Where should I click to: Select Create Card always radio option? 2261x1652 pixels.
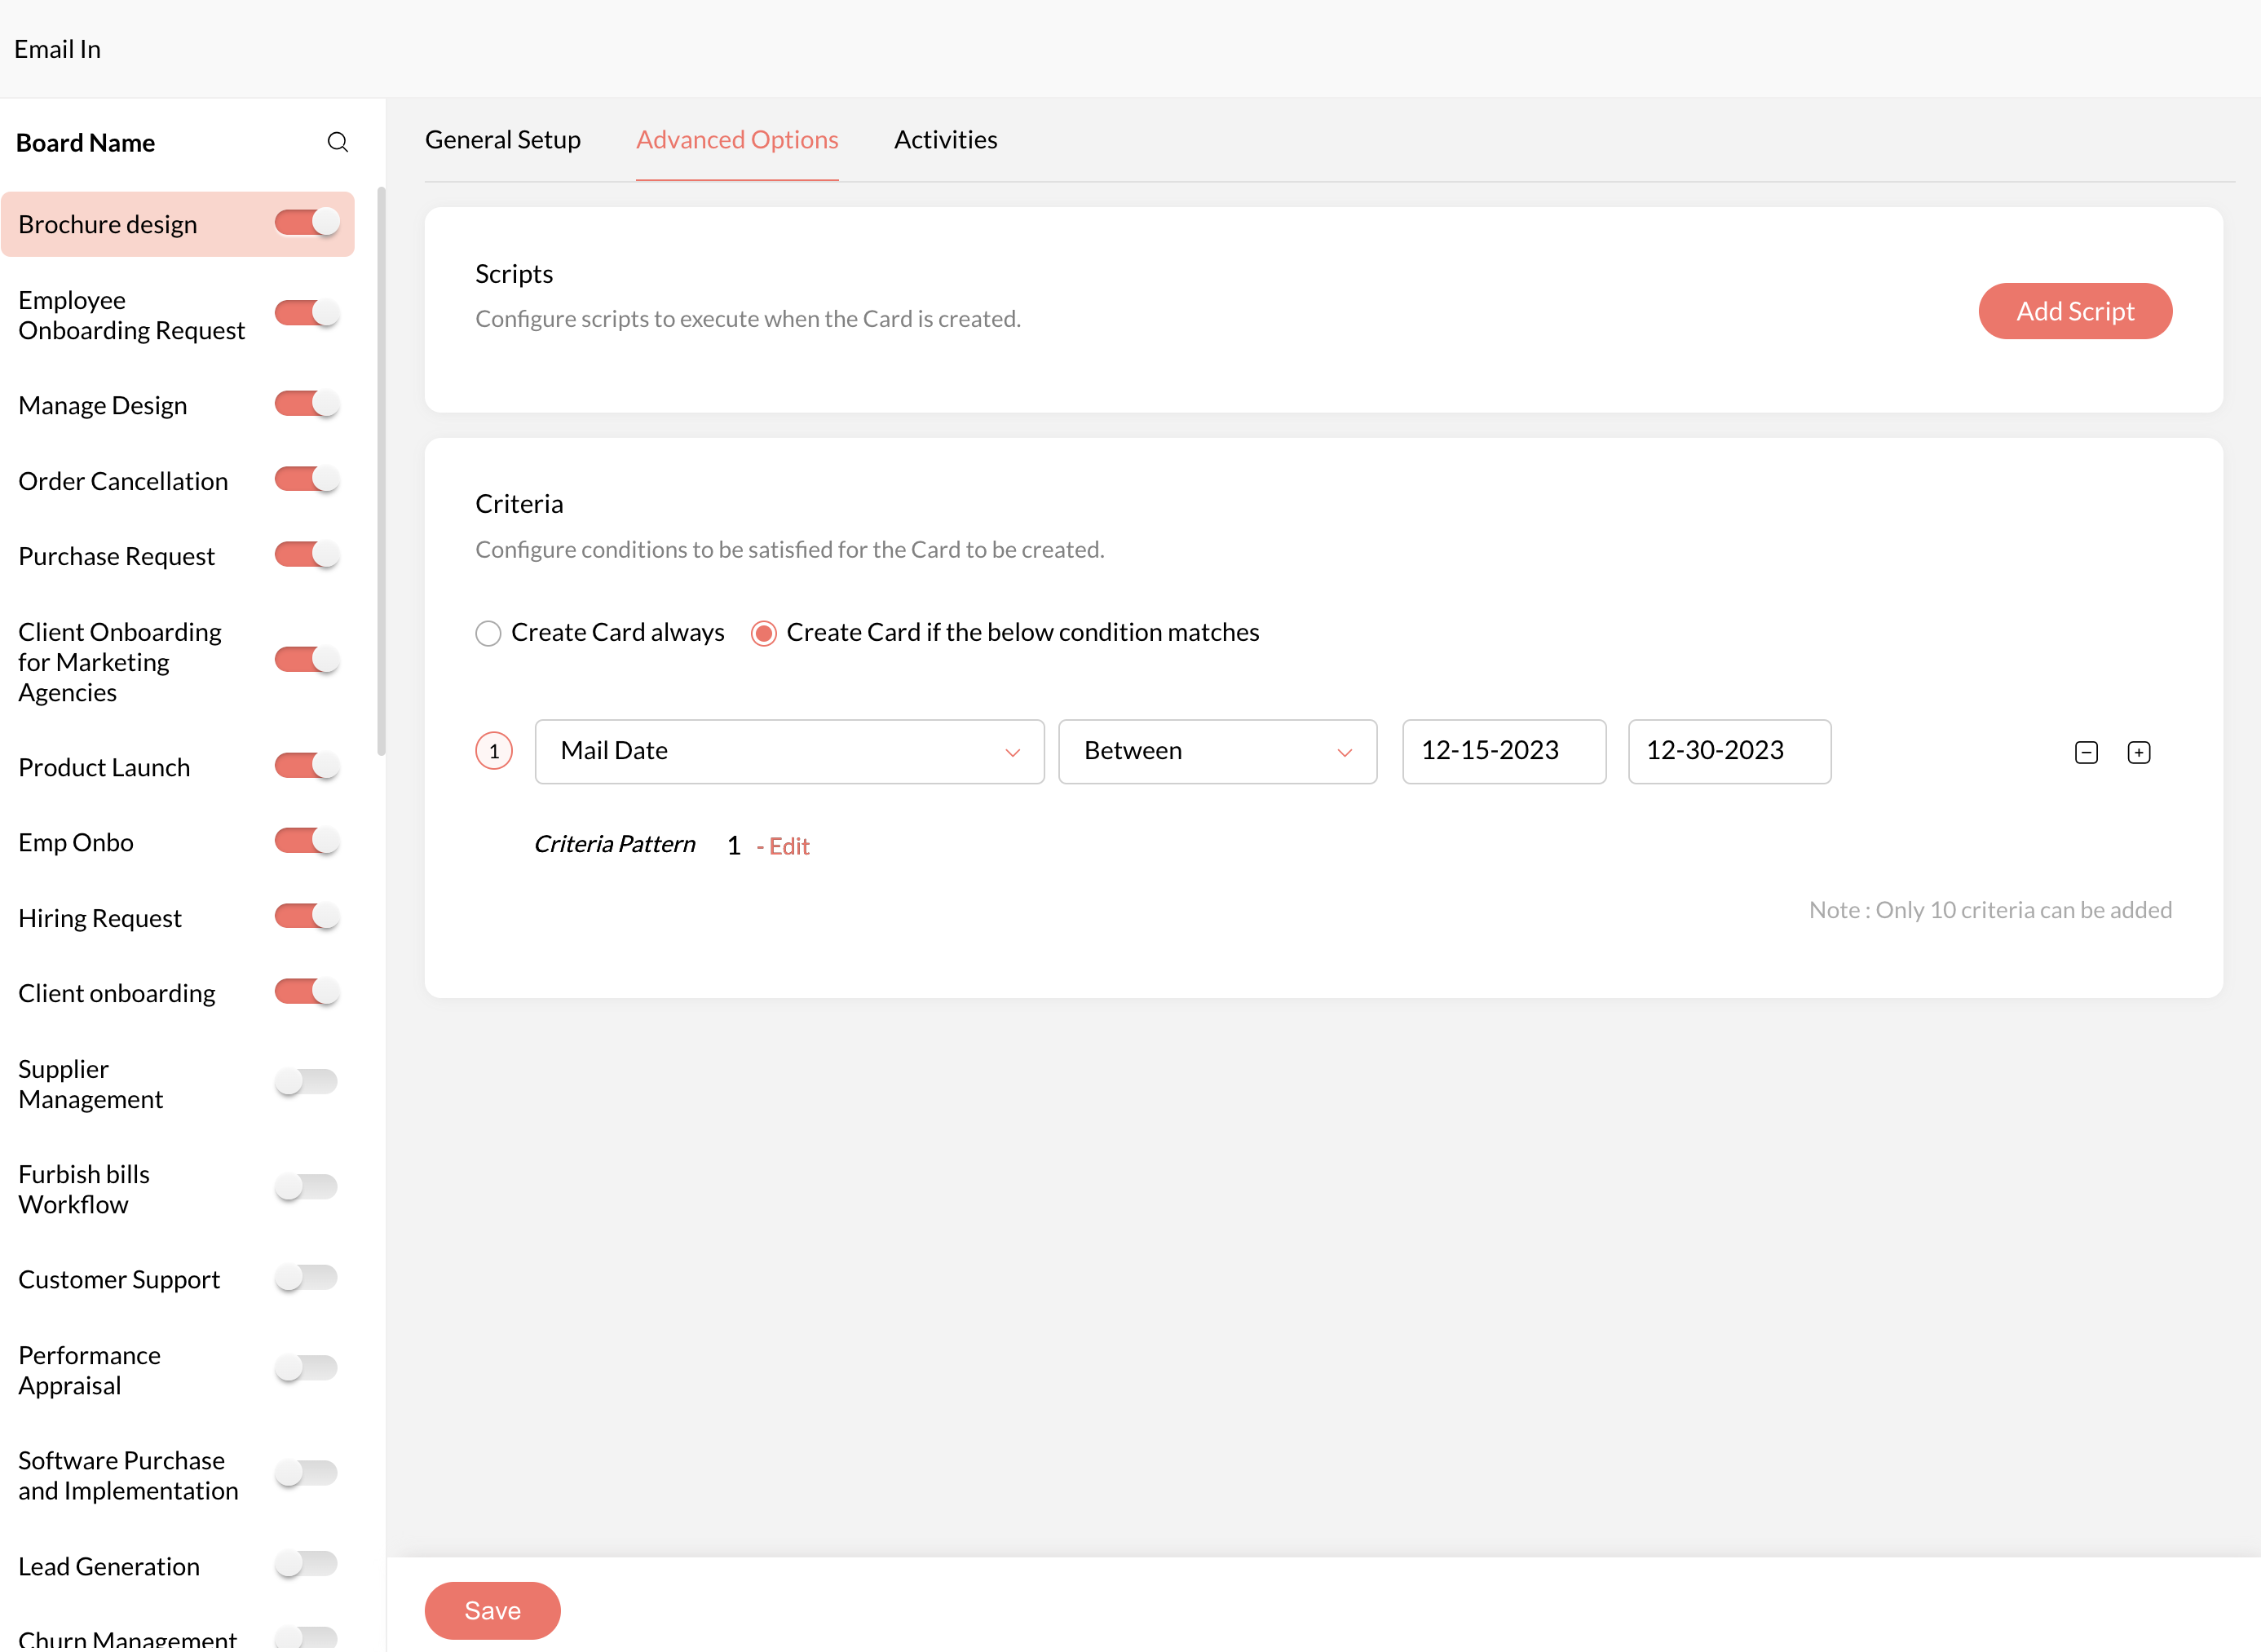[488, 633]
